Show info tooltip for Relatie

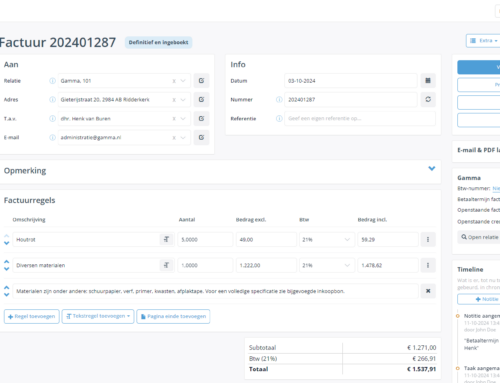click(52, 81)
